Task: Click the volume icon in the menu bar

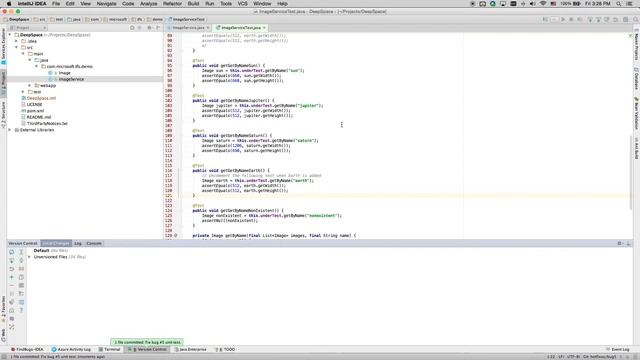Action: point(533,4)
